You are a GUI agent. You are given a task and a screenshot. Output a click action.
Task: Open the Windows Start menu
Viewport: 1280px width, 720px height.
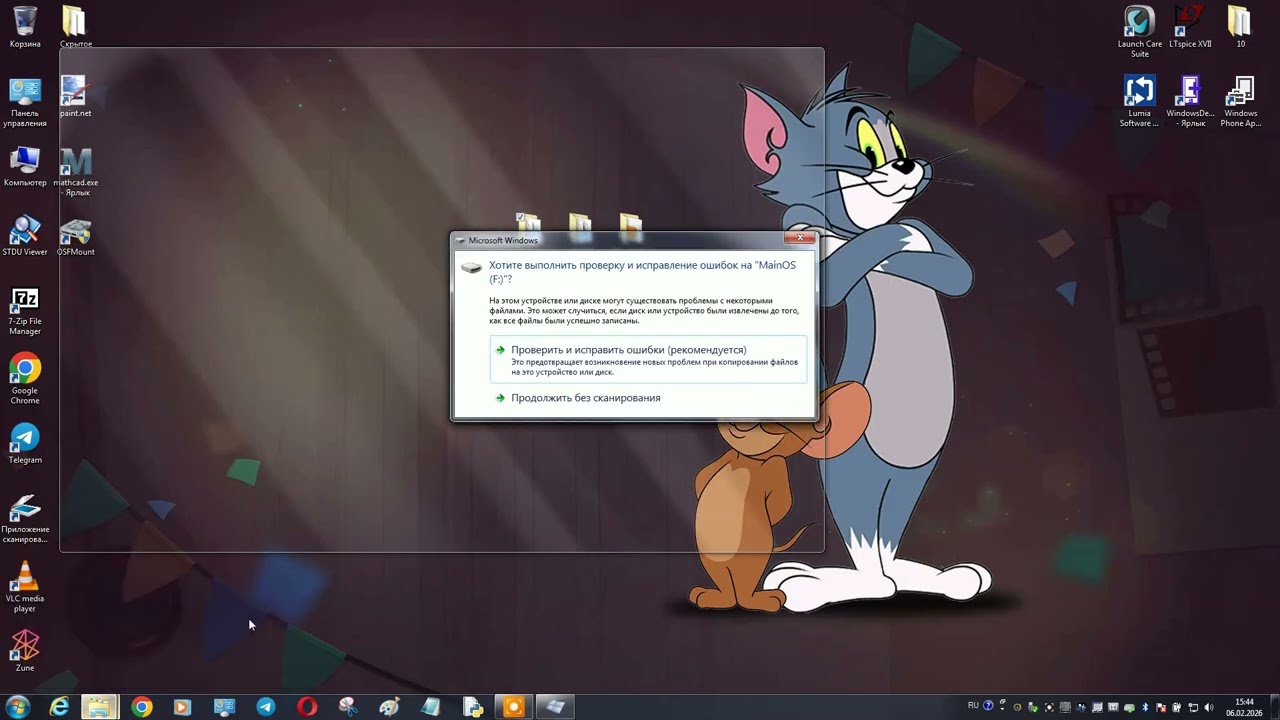tap(17, 707)
